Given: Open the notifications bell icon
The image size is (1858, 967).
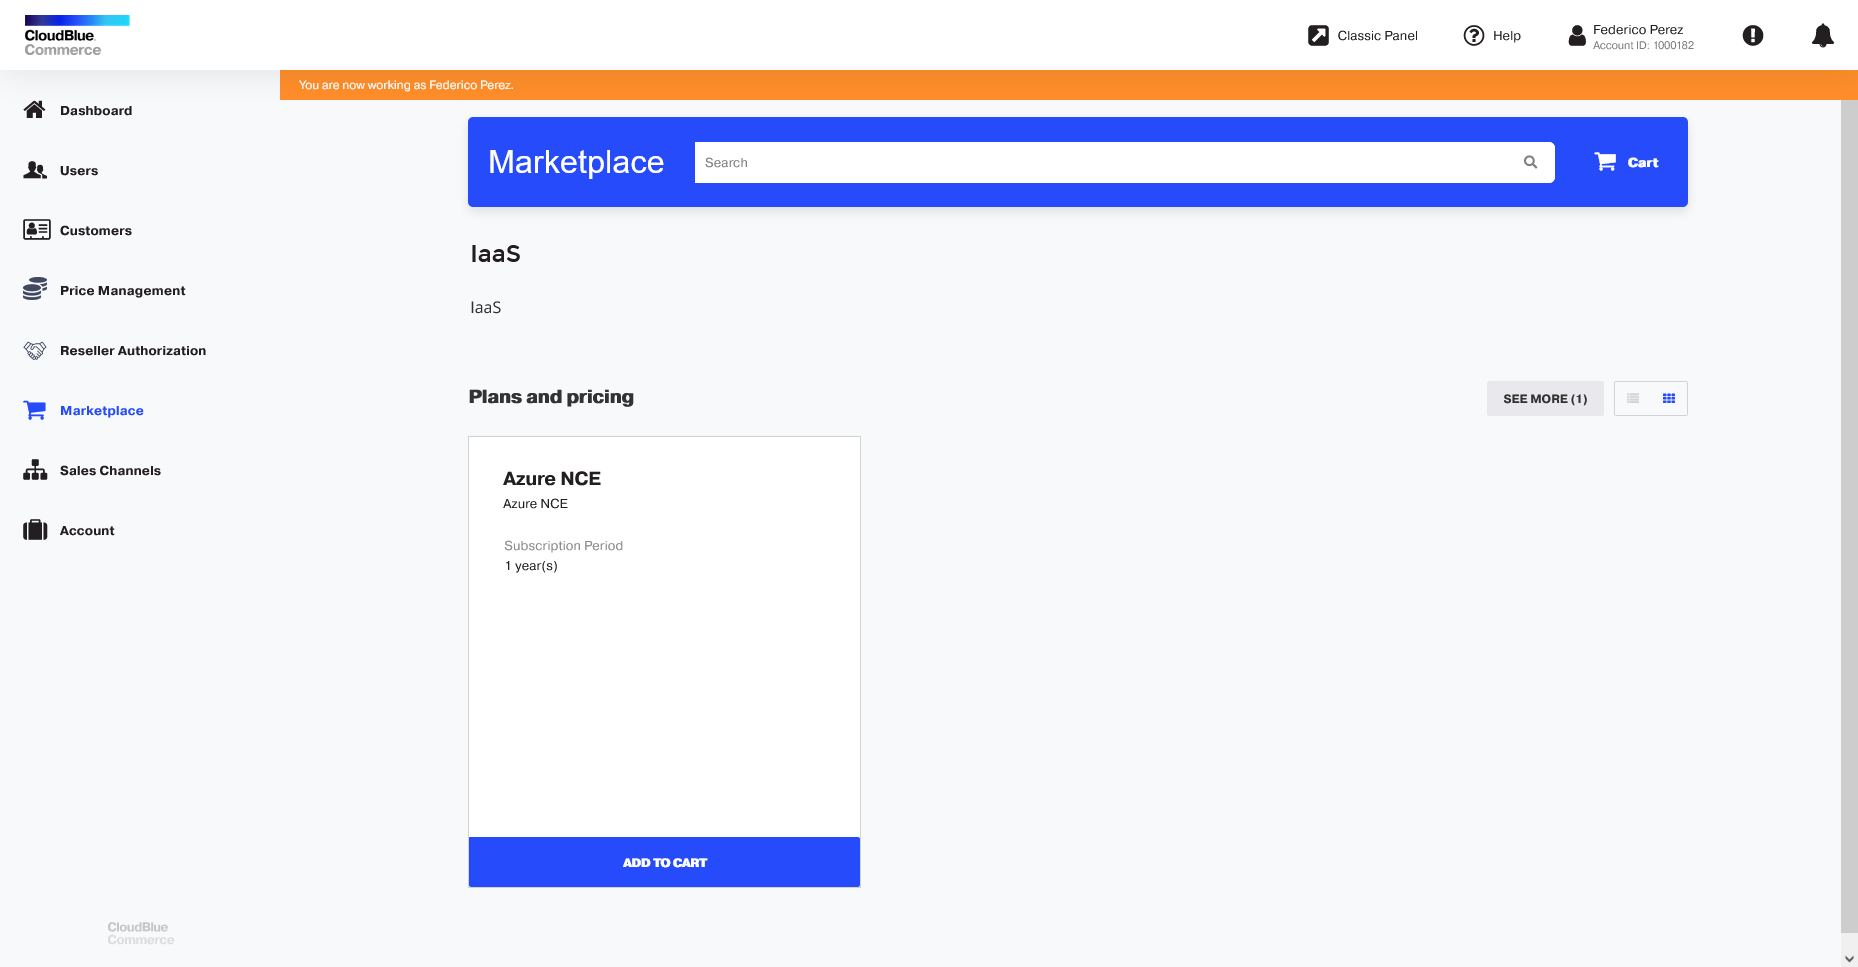Looking at the screenshot, I should pos(1823,36).
